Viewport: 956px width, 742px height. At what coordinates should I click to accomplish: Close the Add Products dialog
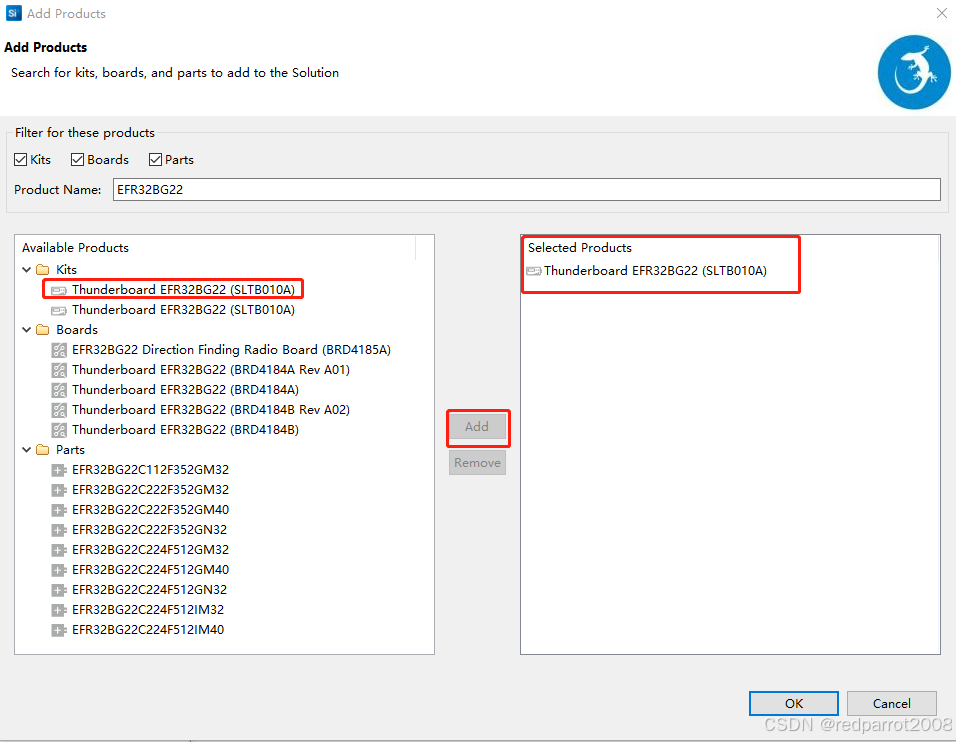[x=941, y=13]
